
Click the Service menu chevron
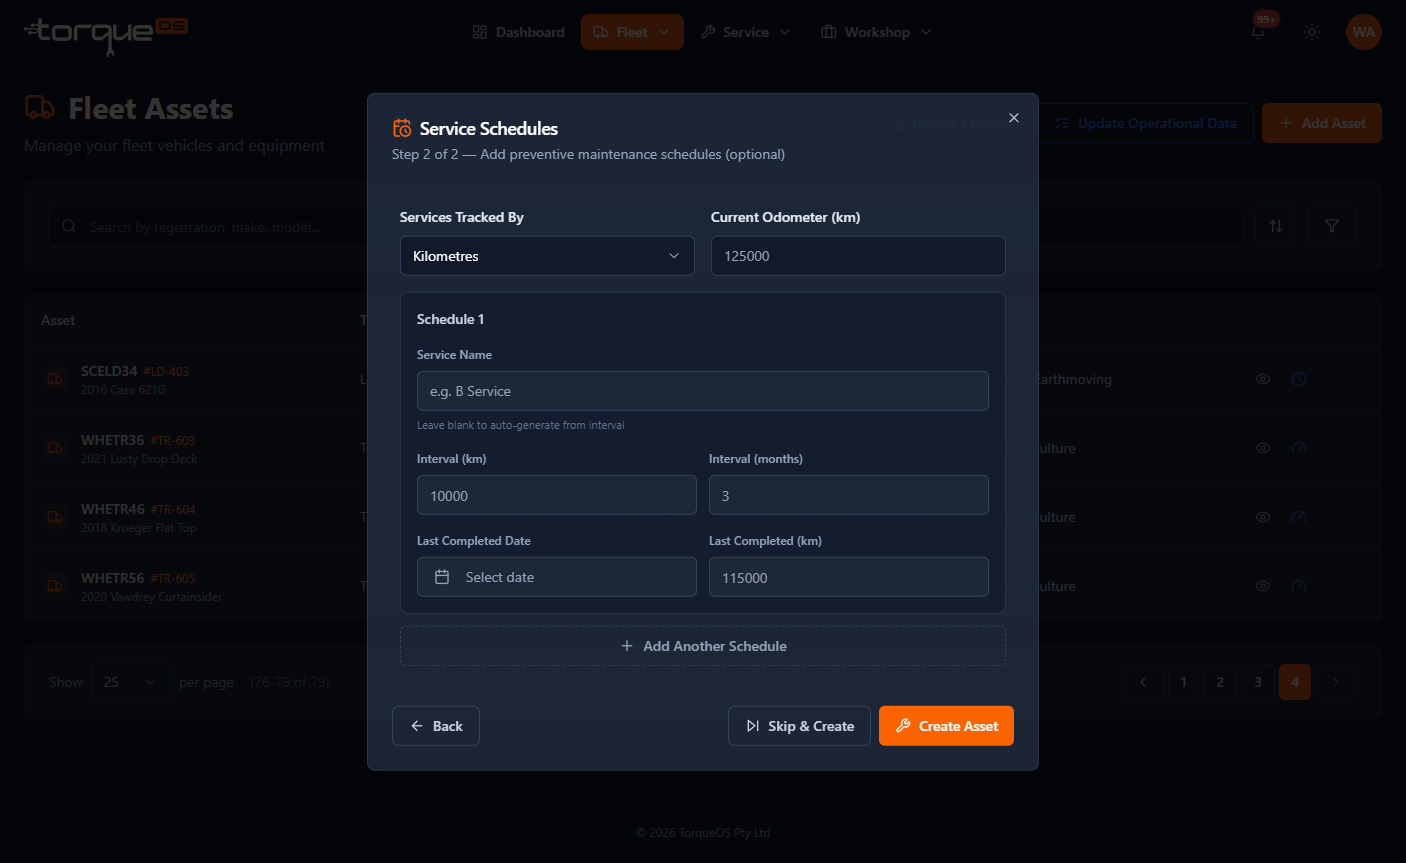785,32
